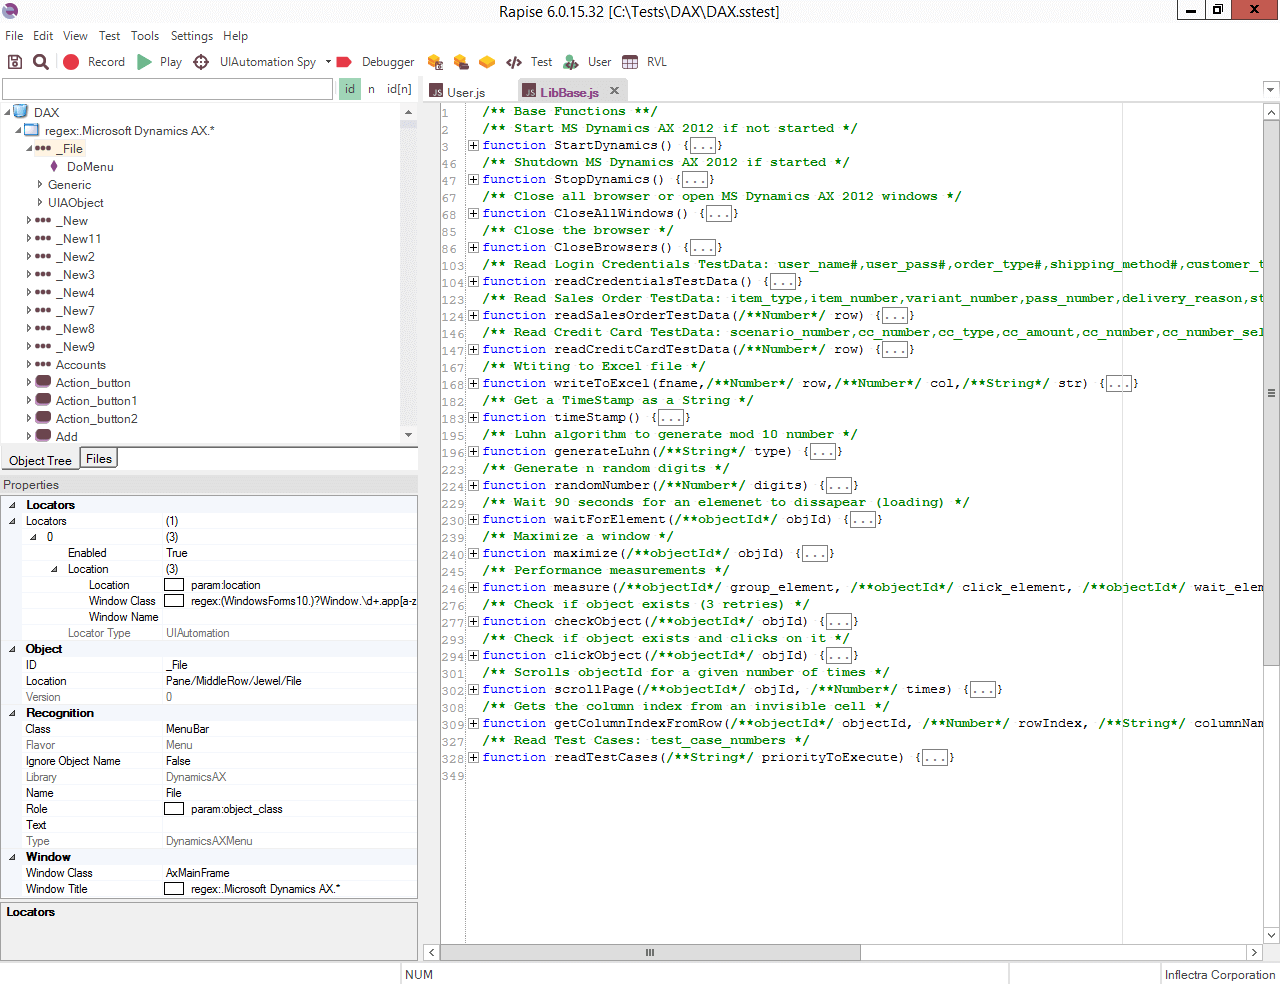Select the DoMenu action item
This screenshot has width=1280, height=984.
(x=90, y=167)
